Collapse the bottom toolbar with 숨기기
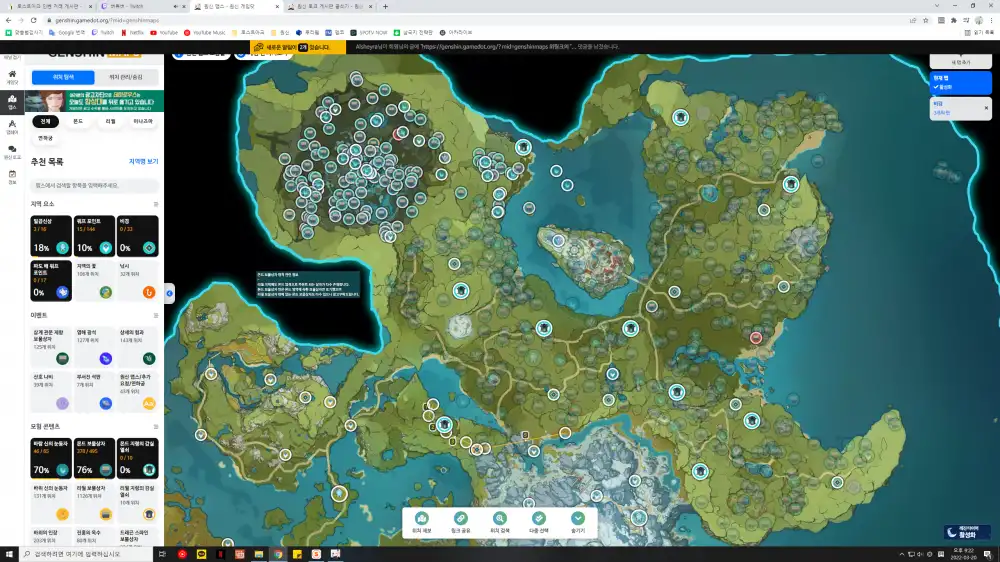The height and width of the screenshot is (562, 1000). [x=578, y=520]
